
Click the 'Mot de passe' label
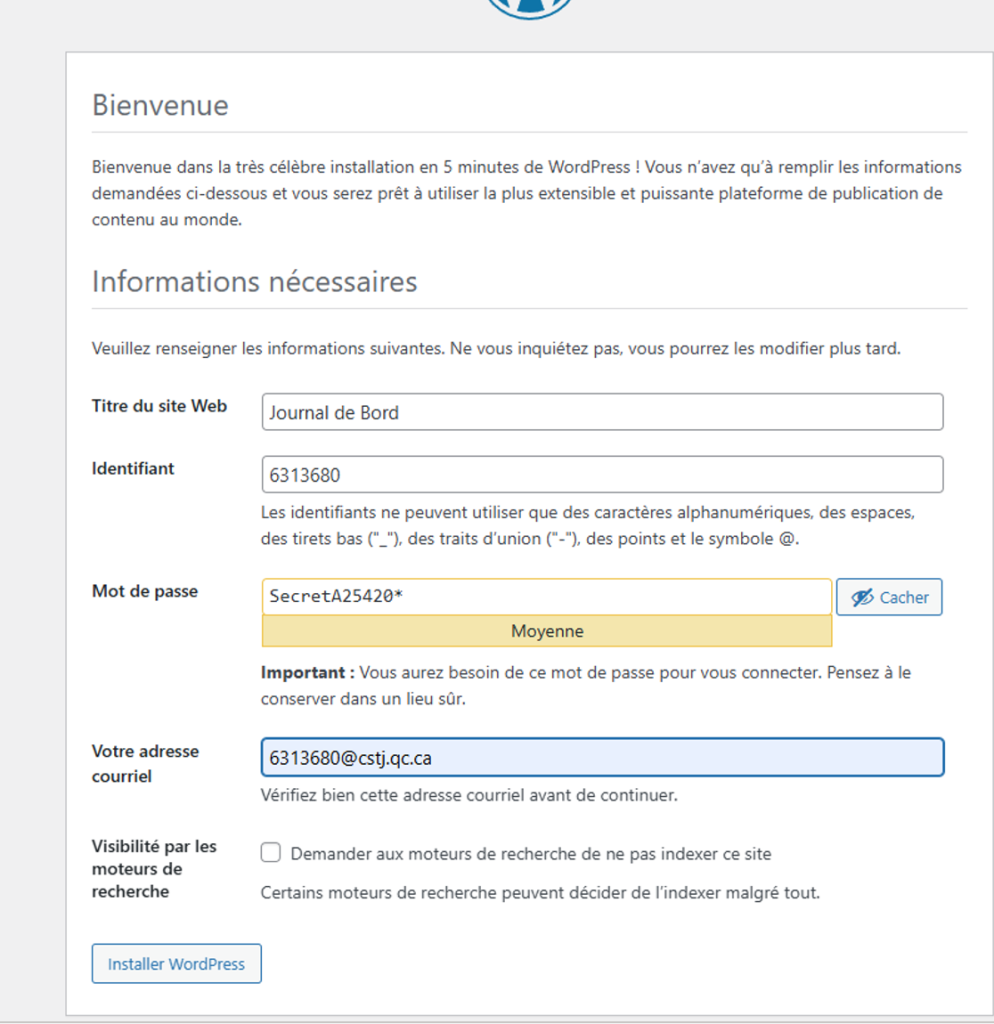point(145,591)
